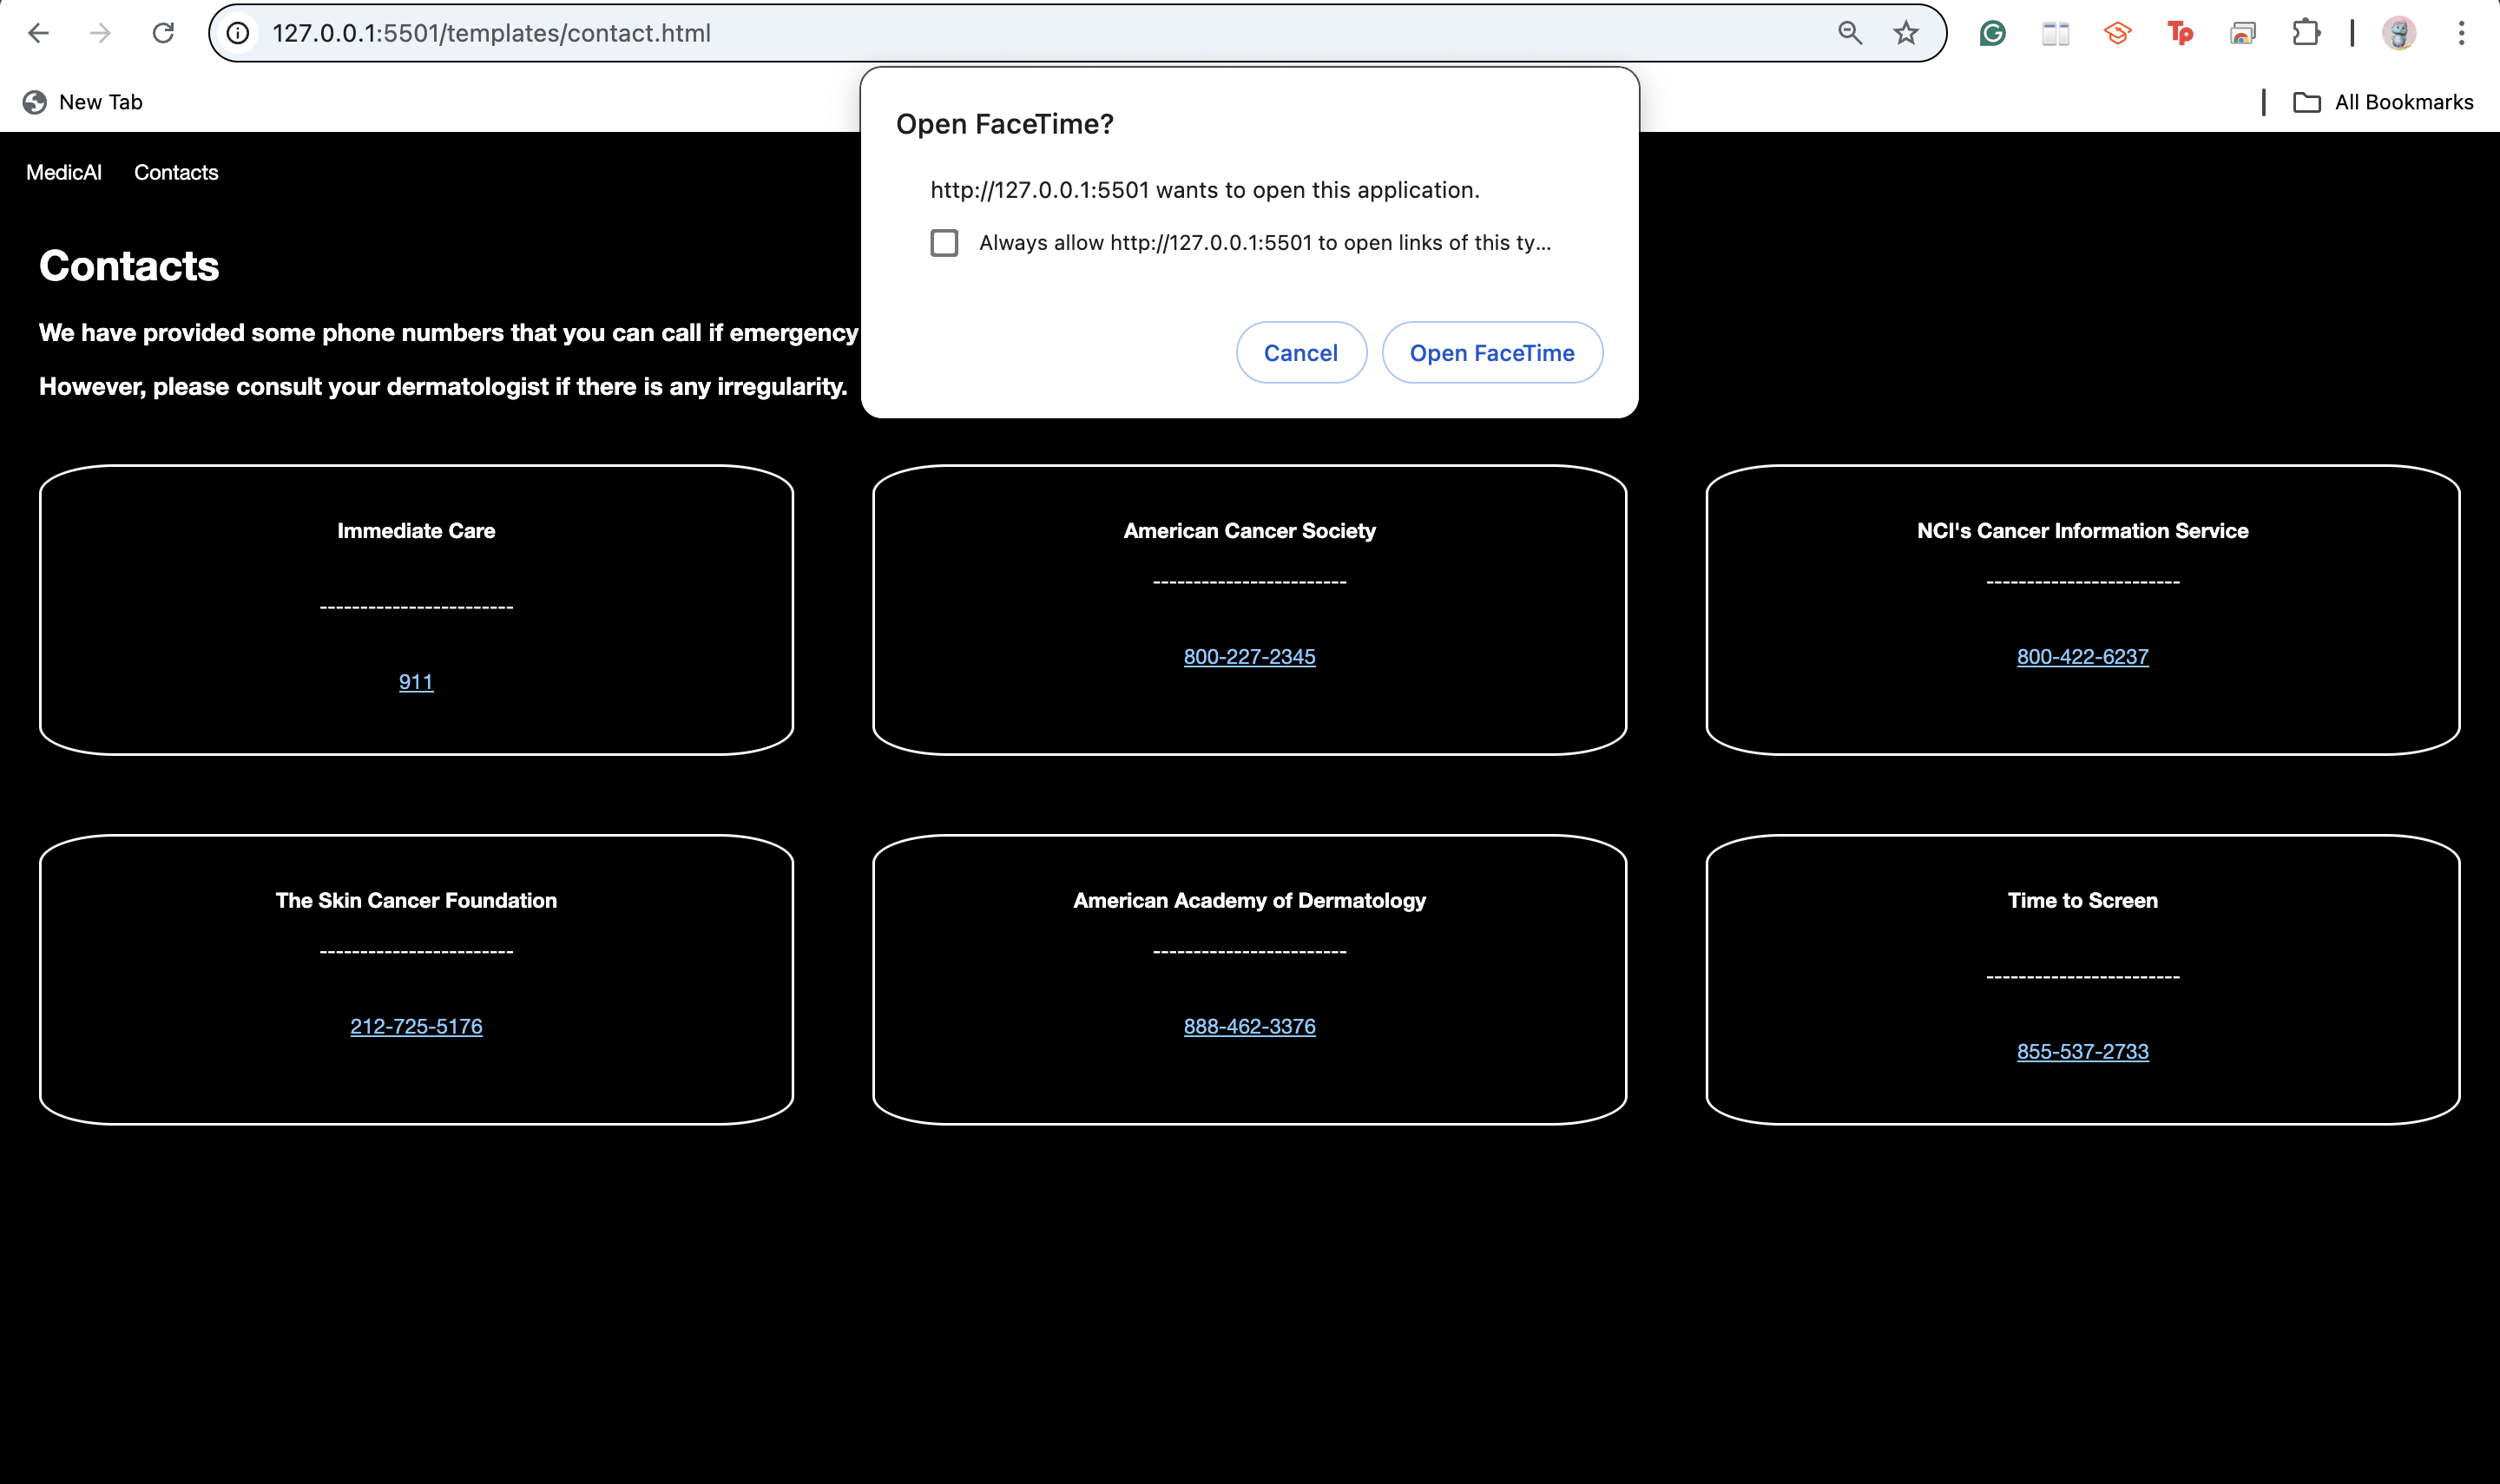Click the URL address bar field

pos(1000,33)
